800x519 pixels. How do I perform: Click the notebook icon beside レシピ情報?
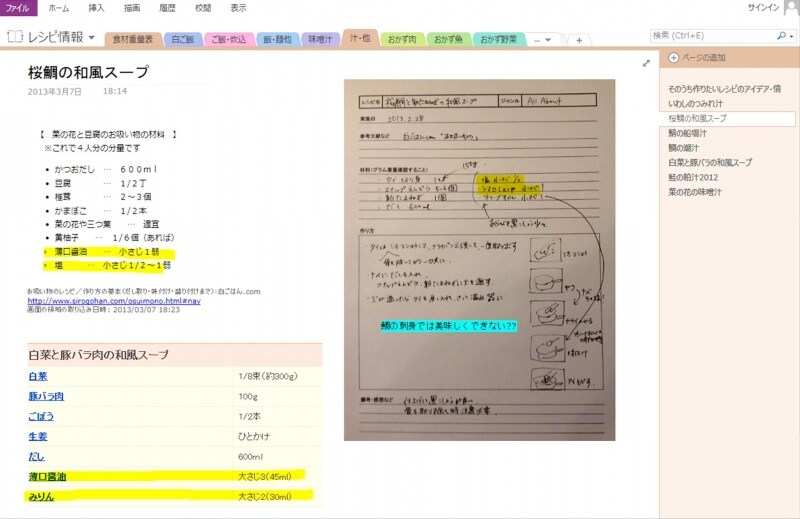click(15, 36)
